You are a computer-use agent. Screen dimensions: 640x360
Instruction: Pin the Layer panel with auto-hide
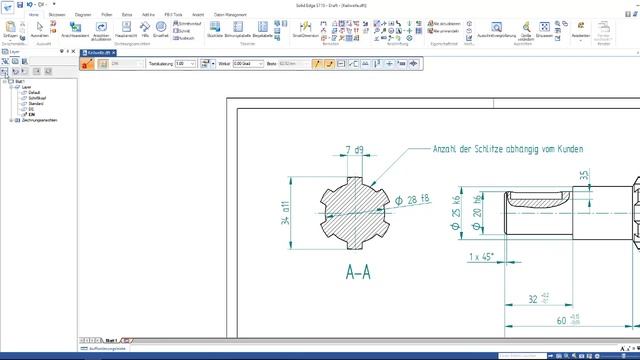(x=67, y=51)
